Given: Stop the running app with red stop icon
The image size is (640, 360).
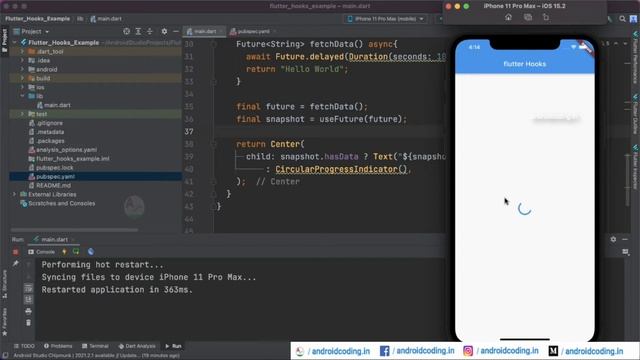Looking at the screenshot, I should pos(16,252).
